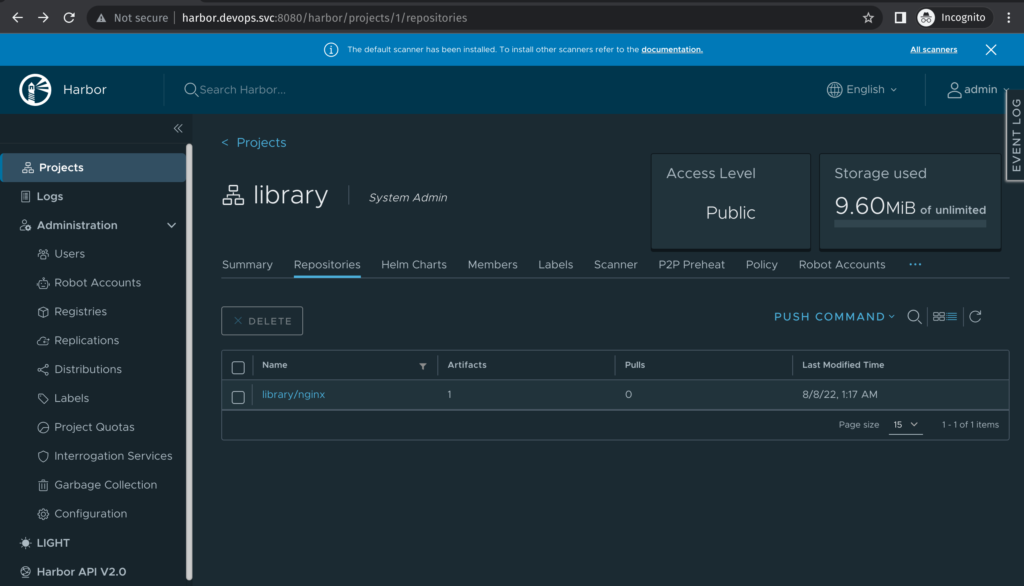The height and width of the screenshot is (586, 1024).
Task: Switch to the Members tab
Action: point(492,265)
